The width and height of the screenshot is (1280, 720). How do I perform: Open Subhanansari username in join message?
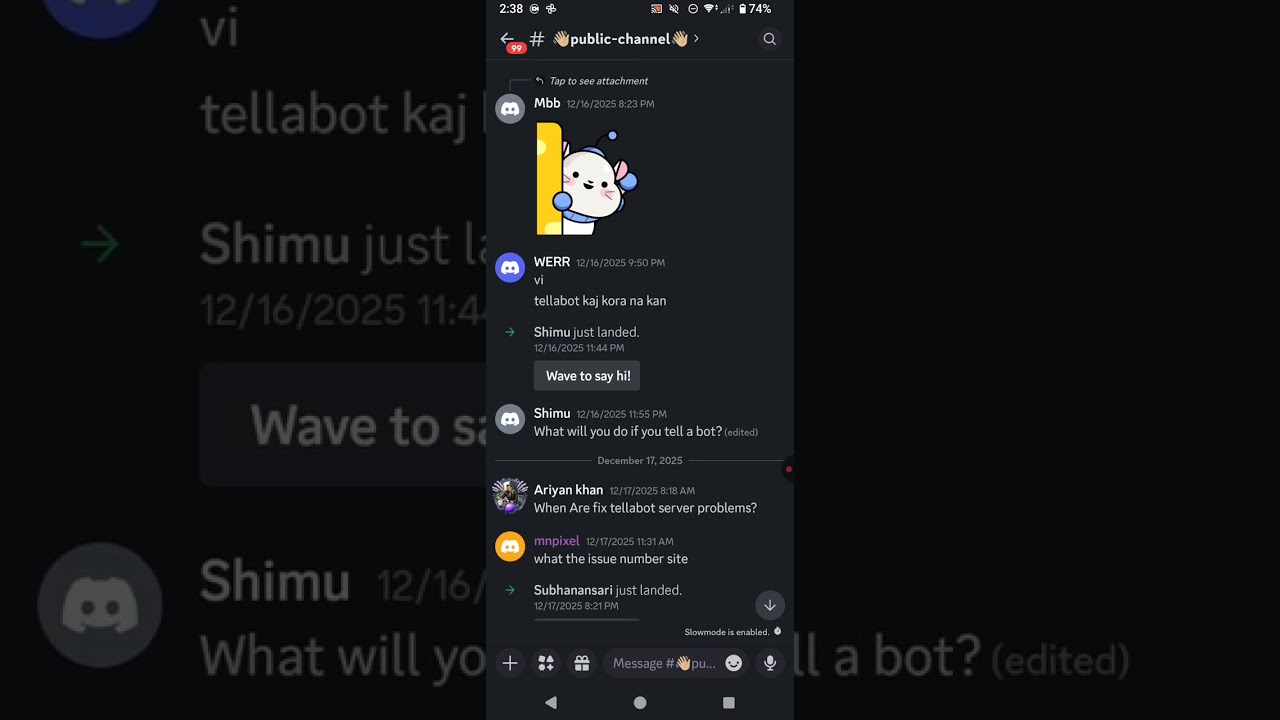[573, 590]
